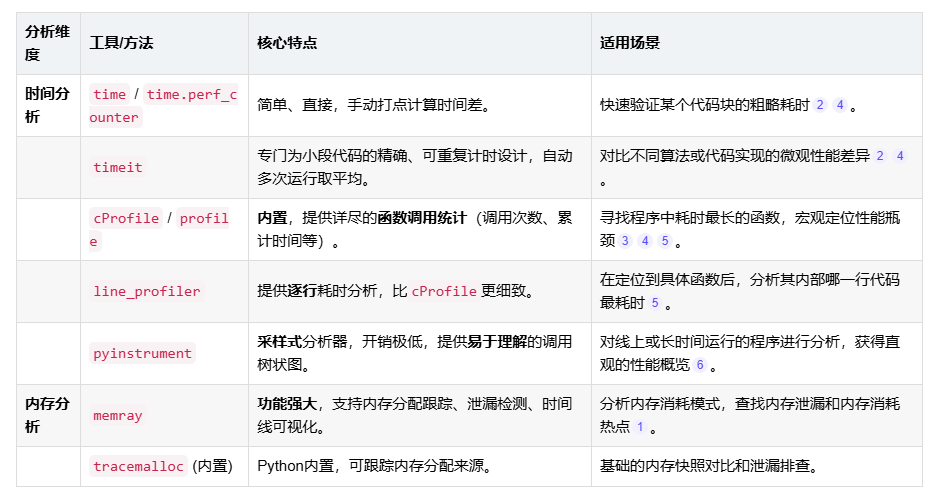Click the 'timeit' code chip
929x495 pixels.
(x=118, y=167)
